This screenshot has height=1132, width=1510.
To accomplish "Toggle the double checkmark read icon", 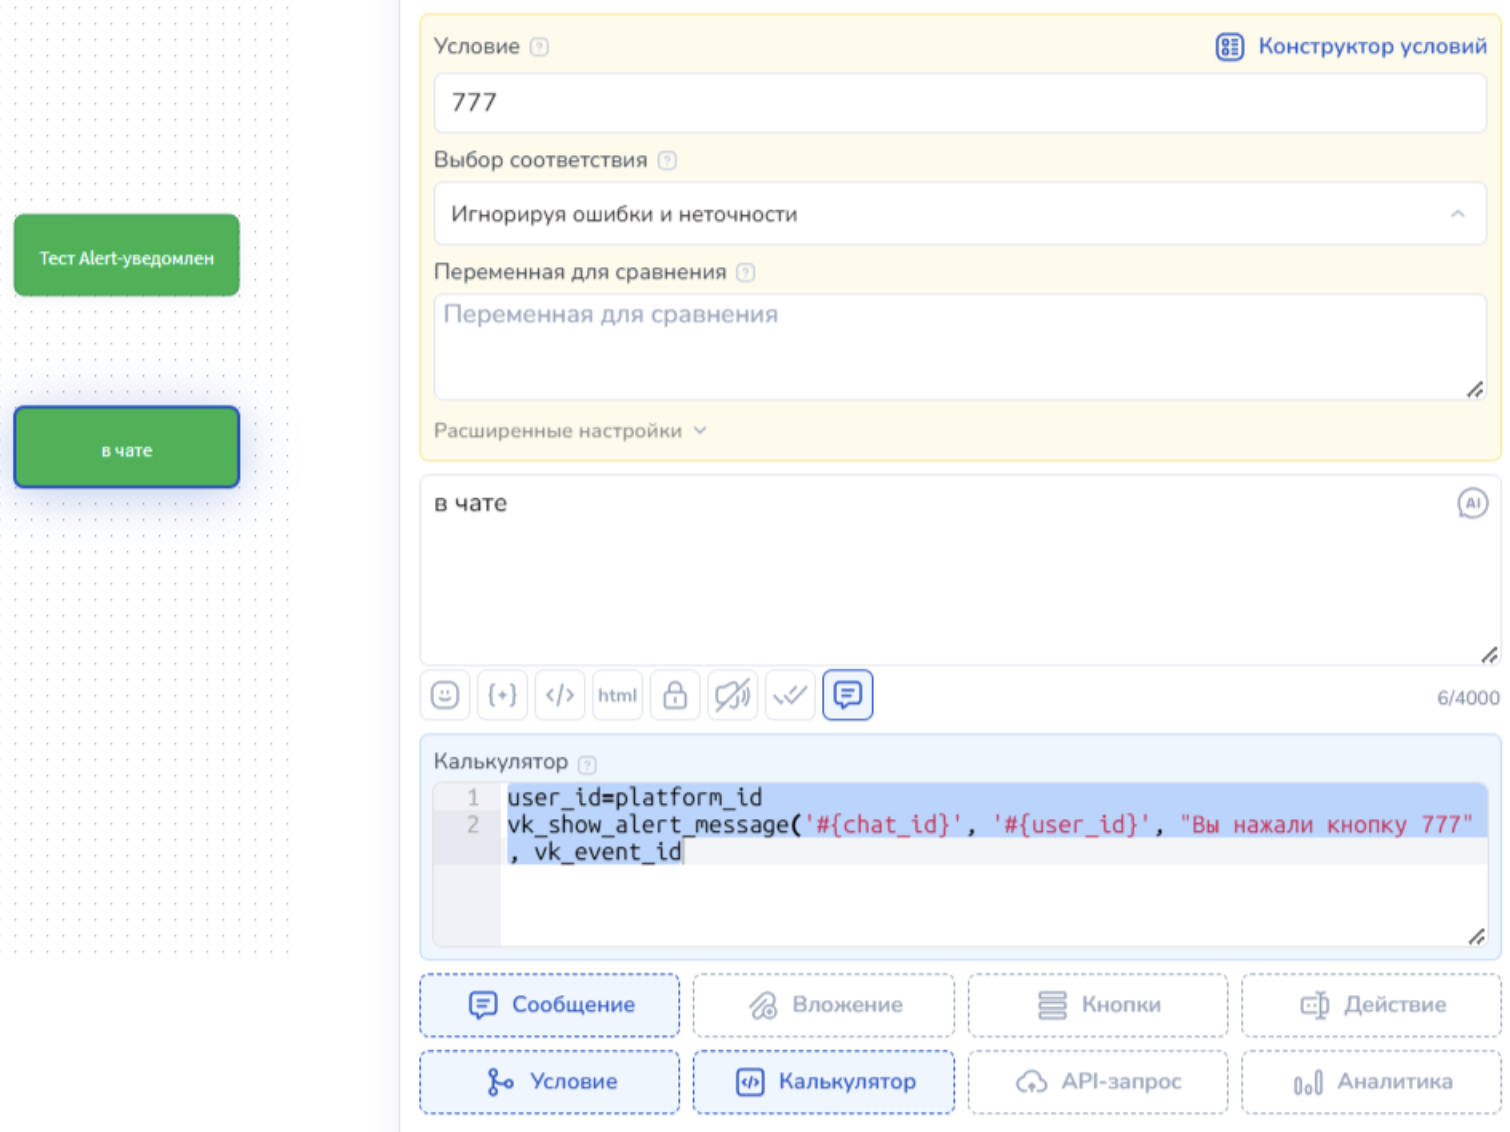I will pyautogui.click(x=790, y=695).
